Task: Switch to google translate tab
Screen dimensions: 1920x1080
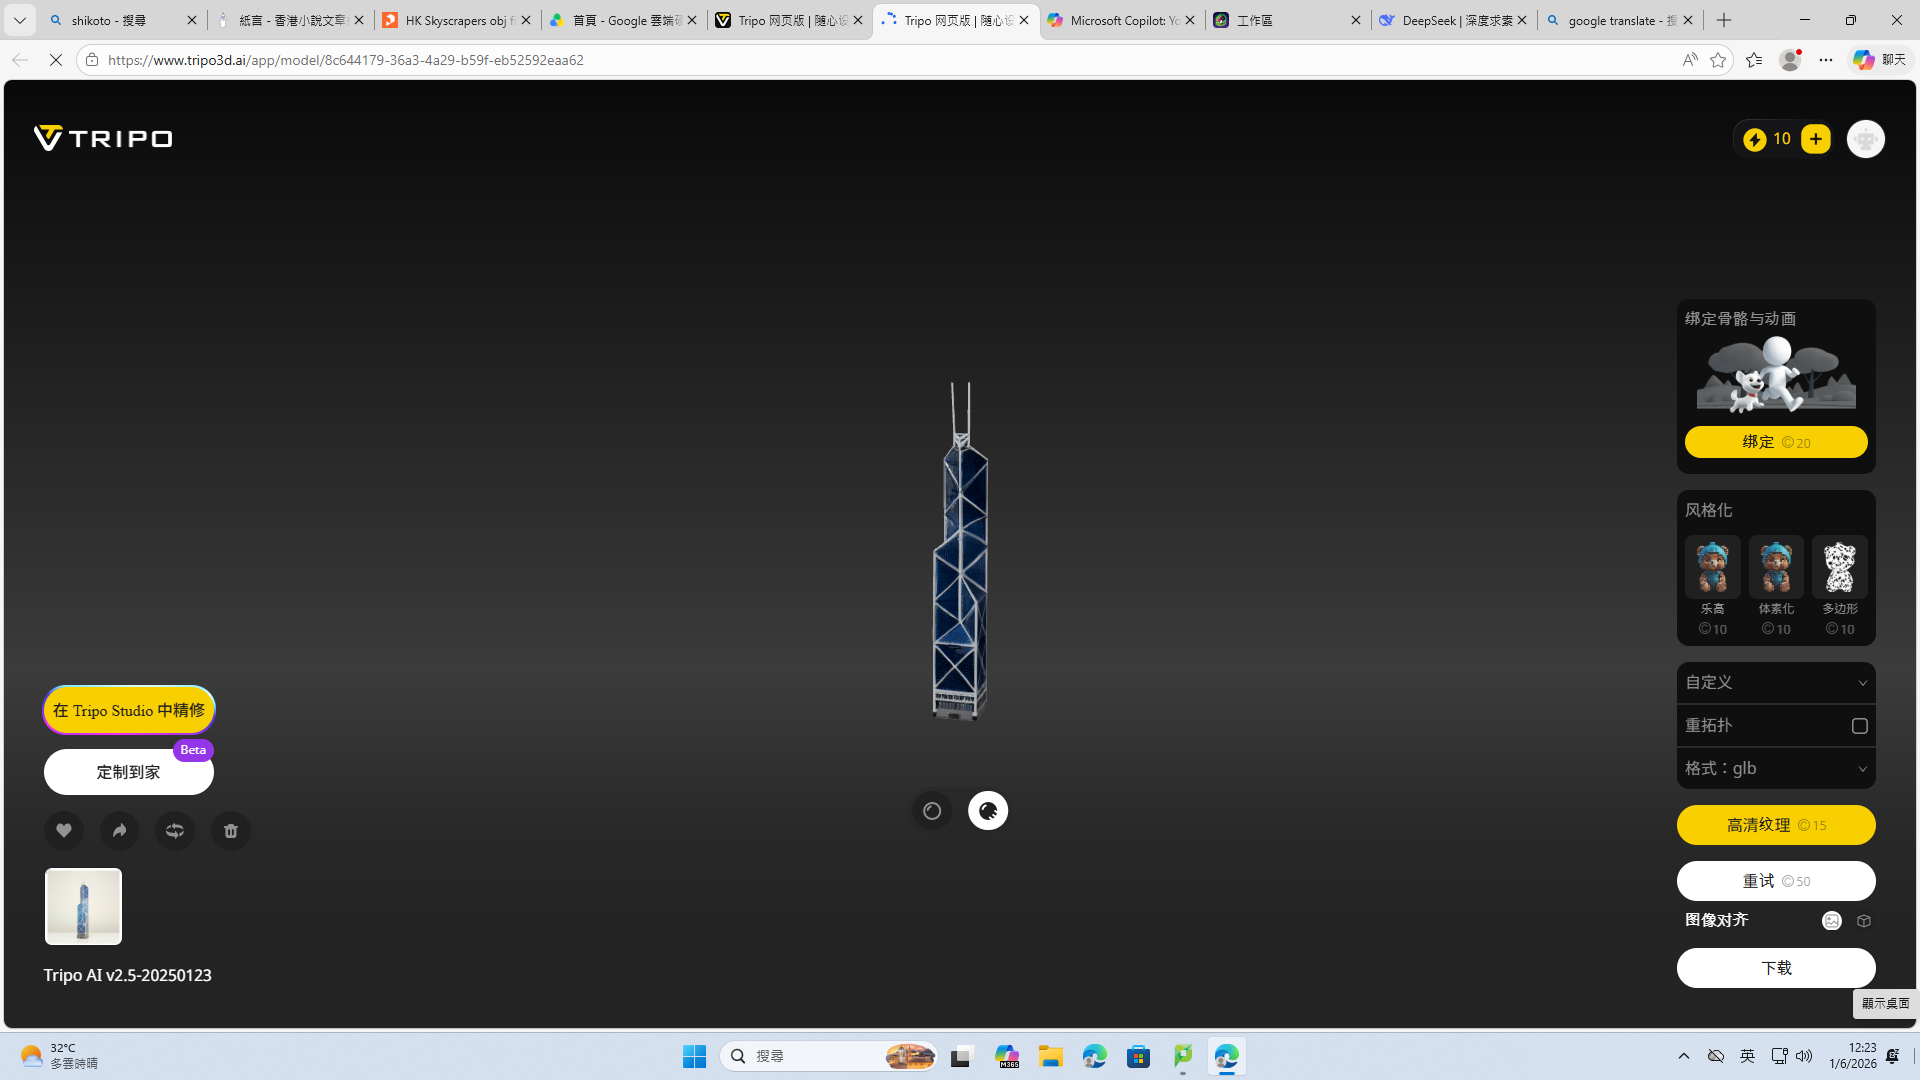Action: click(x=1619, y=20)
